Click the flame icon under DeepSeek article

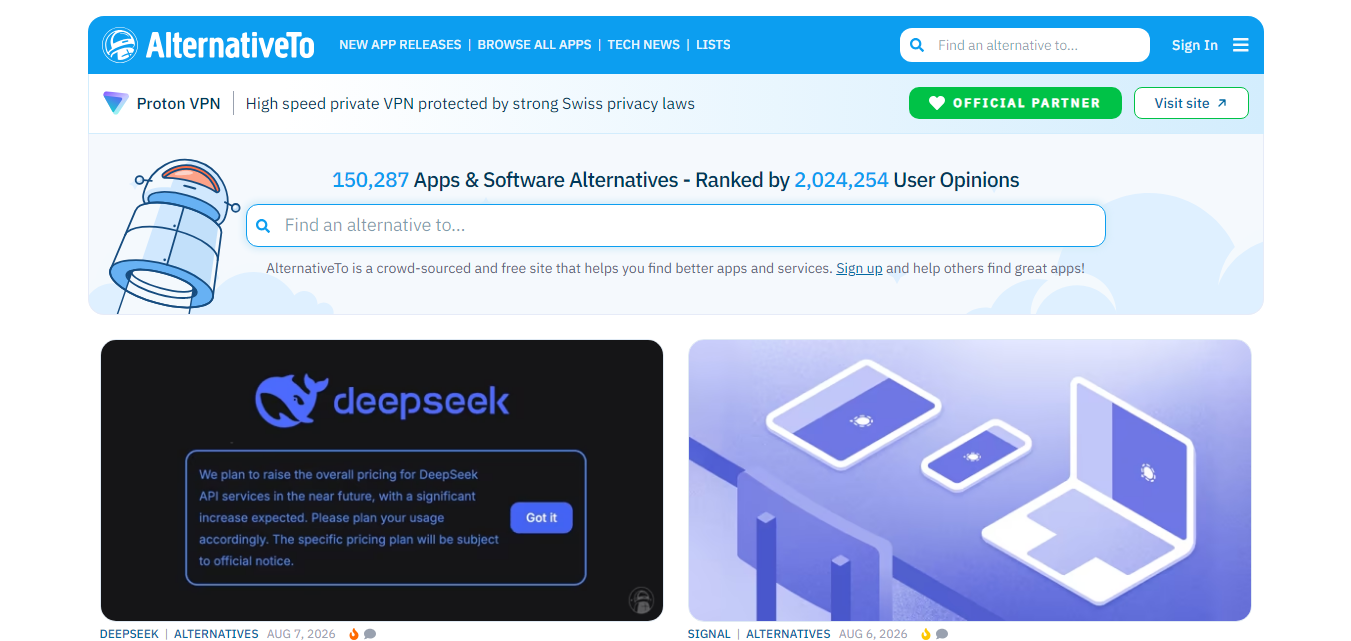point(354,634)
